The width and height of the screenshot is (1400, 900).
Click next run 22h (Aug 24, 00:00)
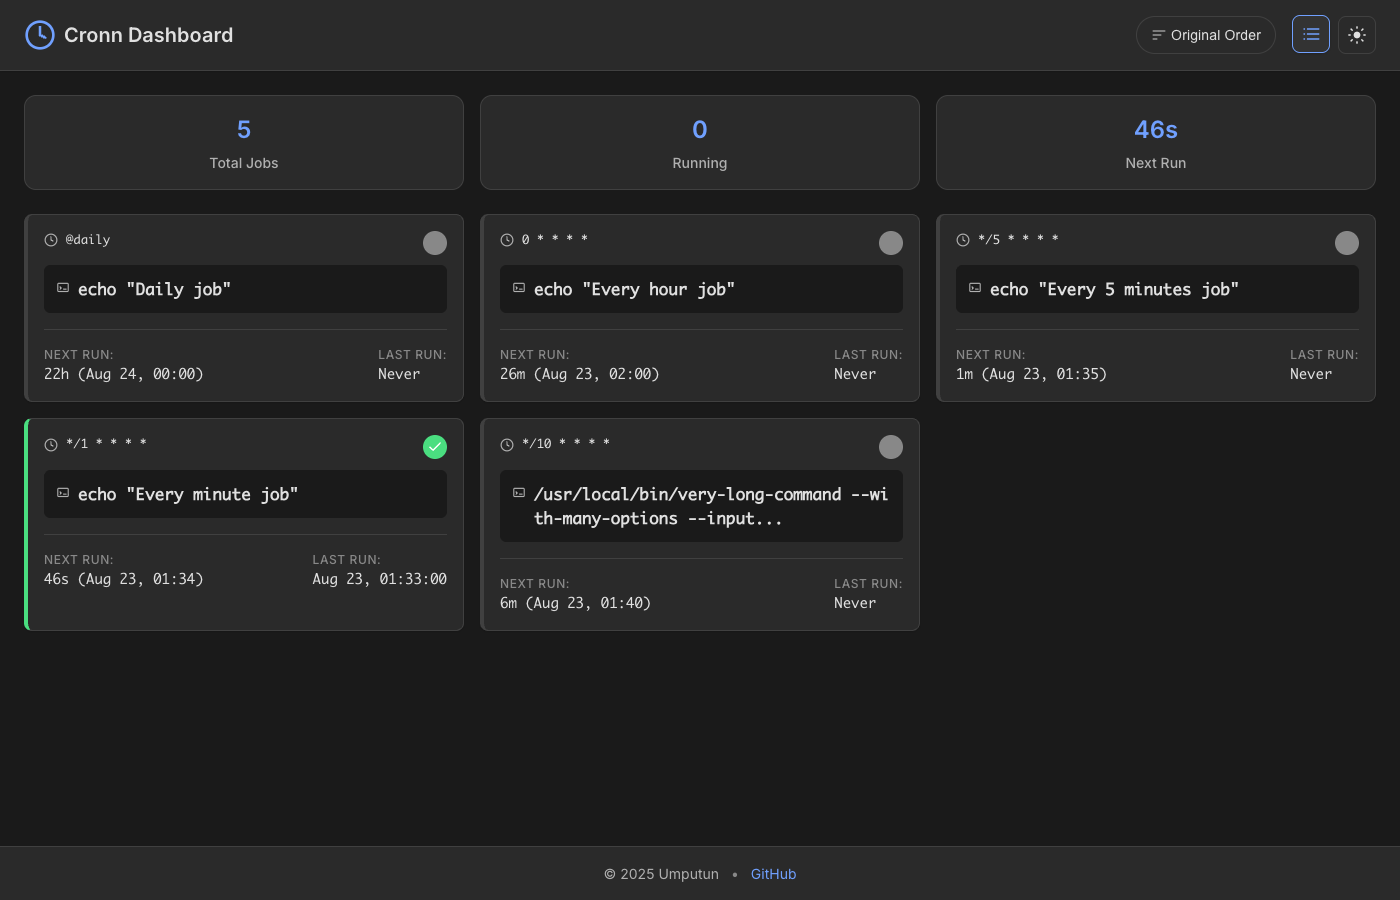click(124, 374)
